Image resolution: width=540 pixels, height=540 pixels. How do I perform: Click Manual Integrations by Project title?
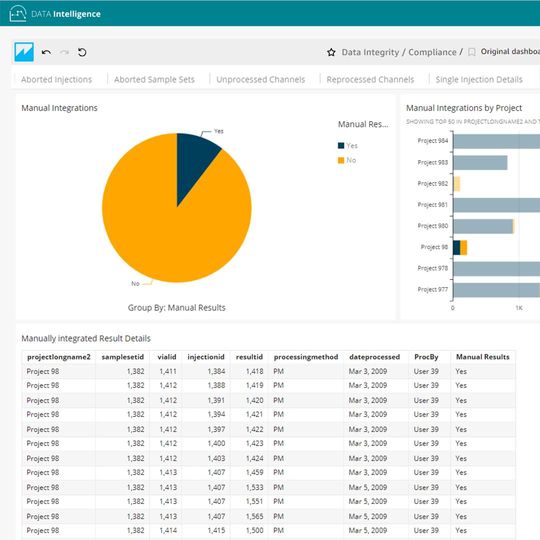pyautogui.click(x=464, y=108)
